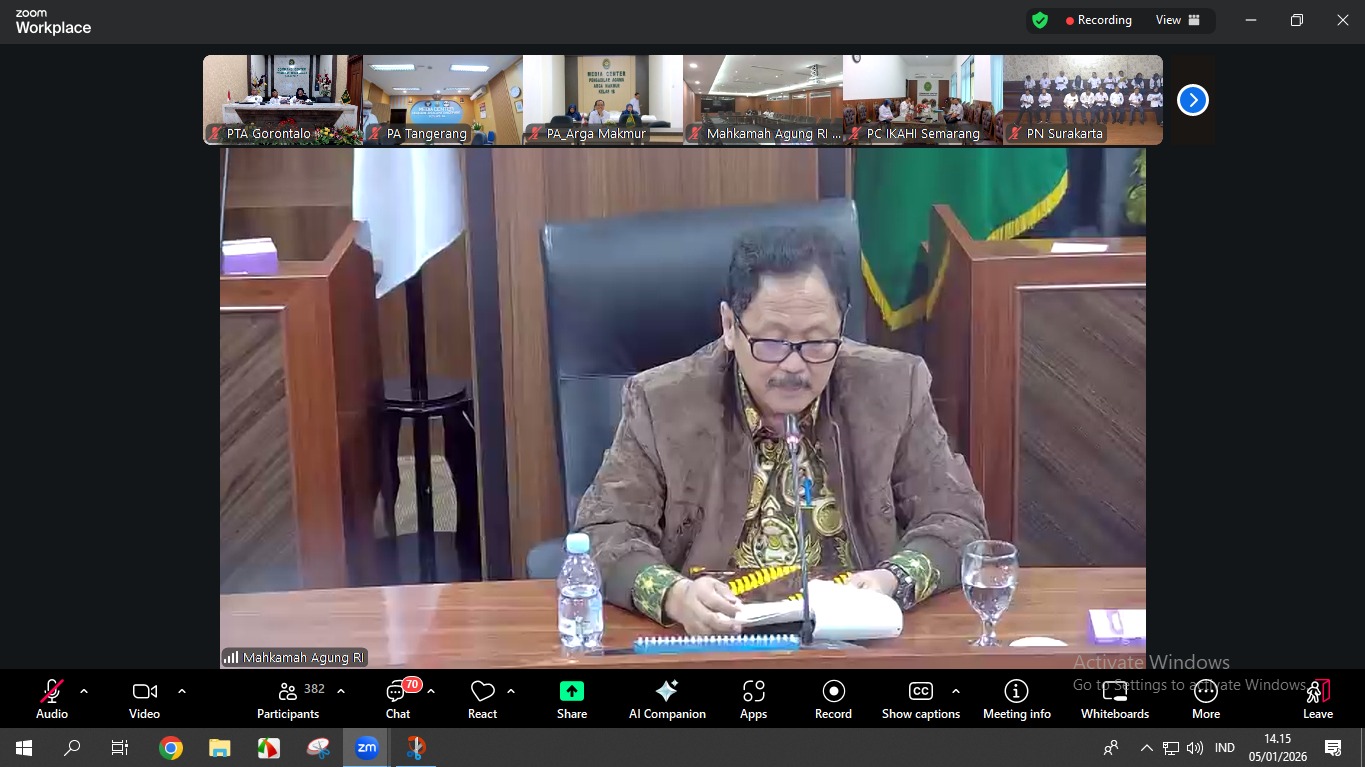Click the Share screen icon
Image resolution: width=1365 pixels, height=767 pixels.
click(x=572, y=699)
